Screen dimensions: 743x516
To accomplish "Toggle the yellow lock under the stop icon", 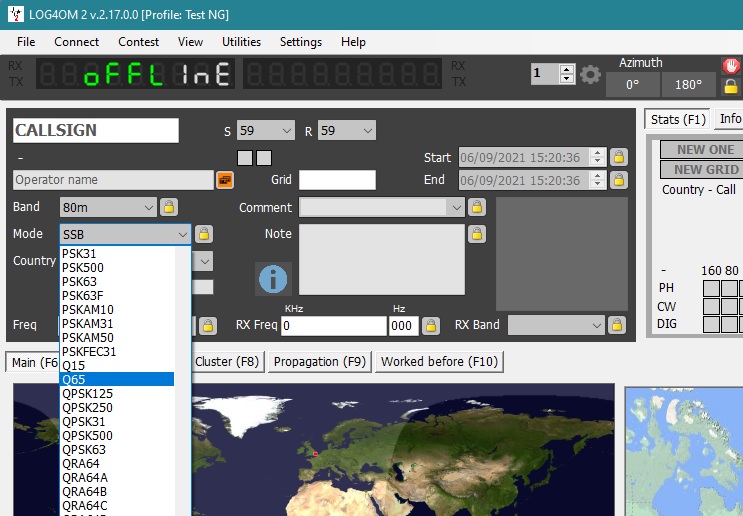I will [731, 87].
